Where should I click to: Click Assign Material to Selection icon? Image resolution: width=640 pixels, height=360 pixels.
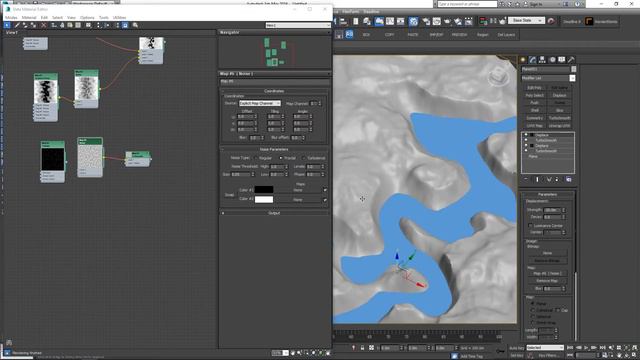pos(33,25)
